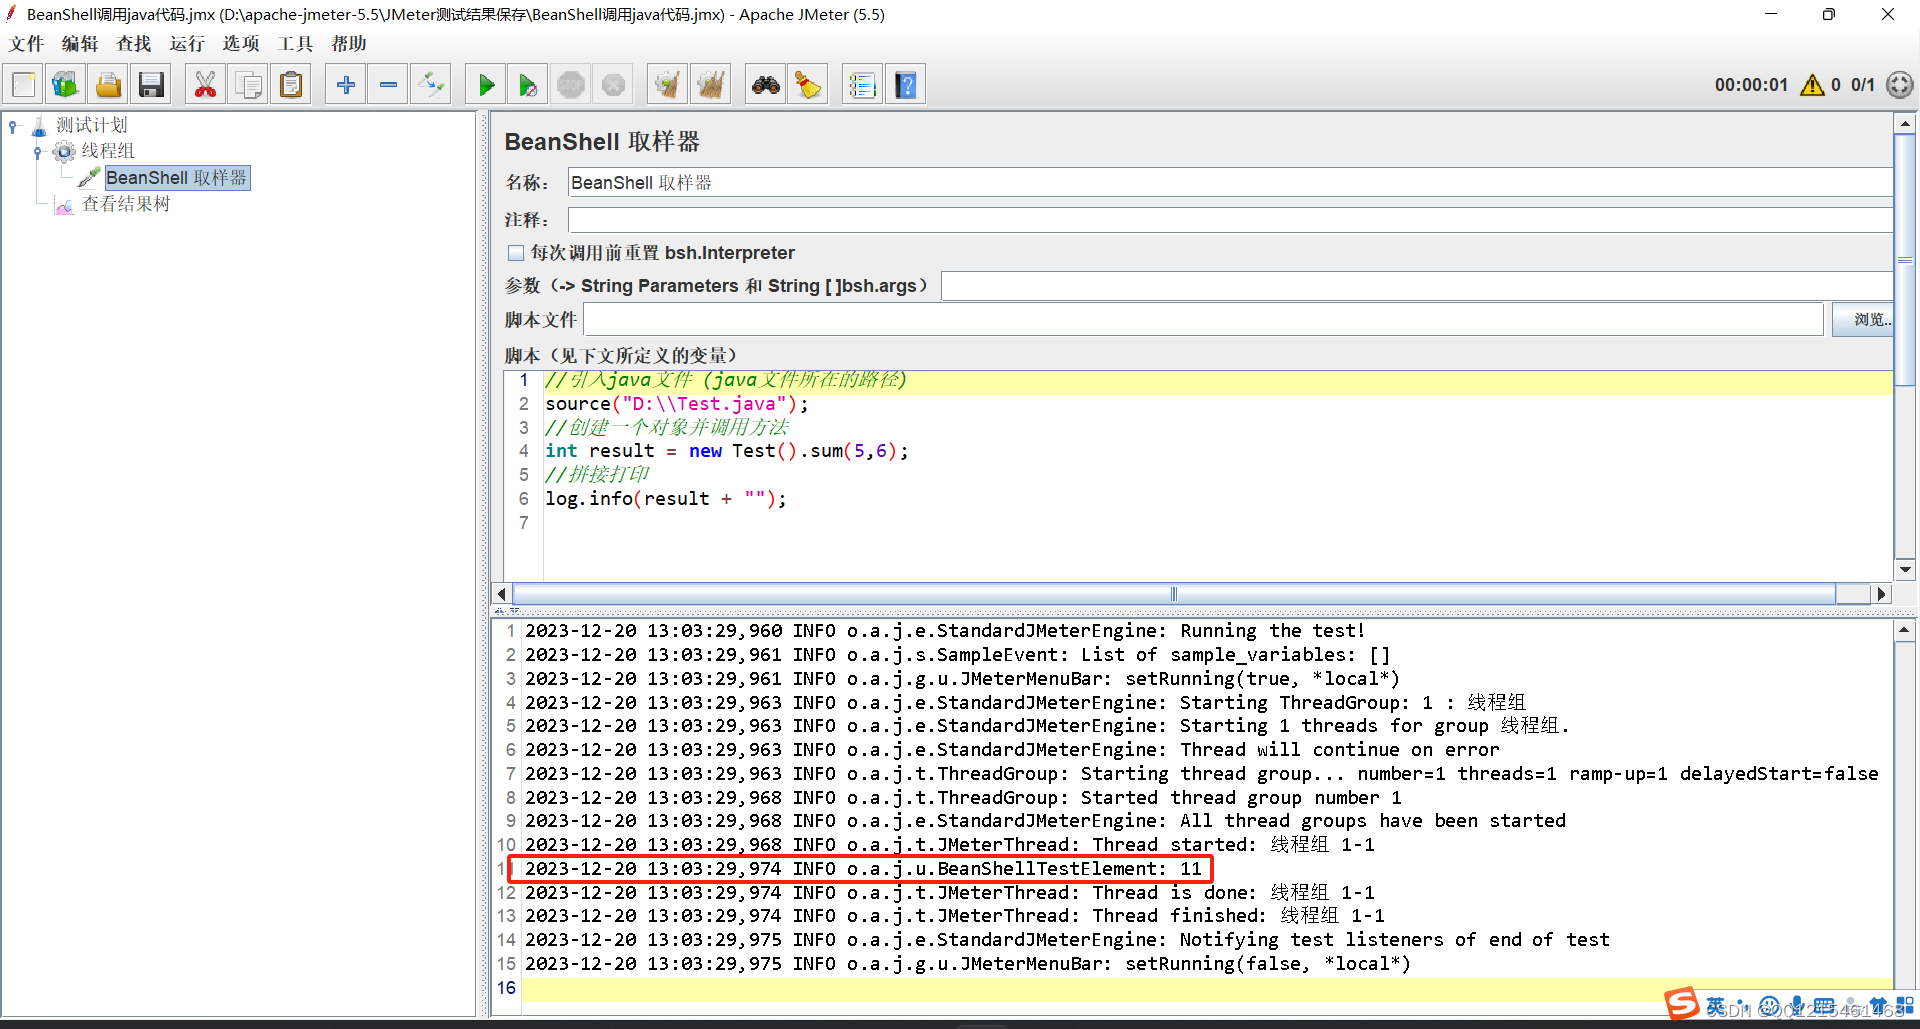Expand all tree nodes with plus icon
1920x1029 pixels.
click(346, 85)
